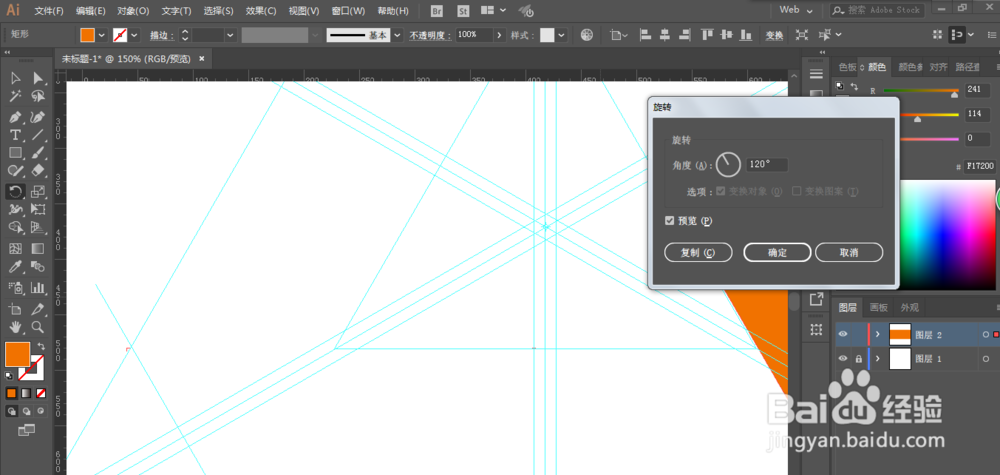1000x475 pixels.
Task: Hide 图层 1 using eye icon
Action: [x=843, y=359]
